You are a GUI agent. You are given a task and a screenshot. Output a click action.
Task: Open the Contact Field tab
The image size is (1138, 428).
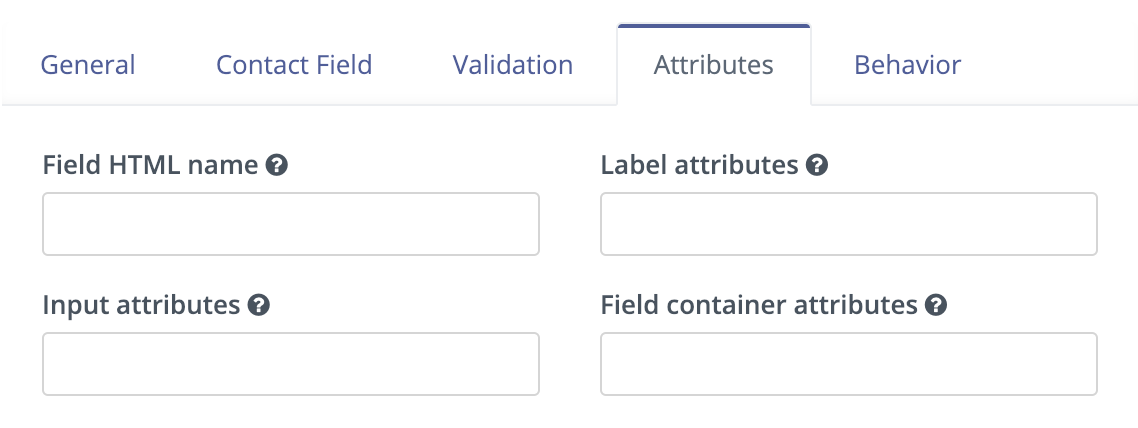coord(294,65)
